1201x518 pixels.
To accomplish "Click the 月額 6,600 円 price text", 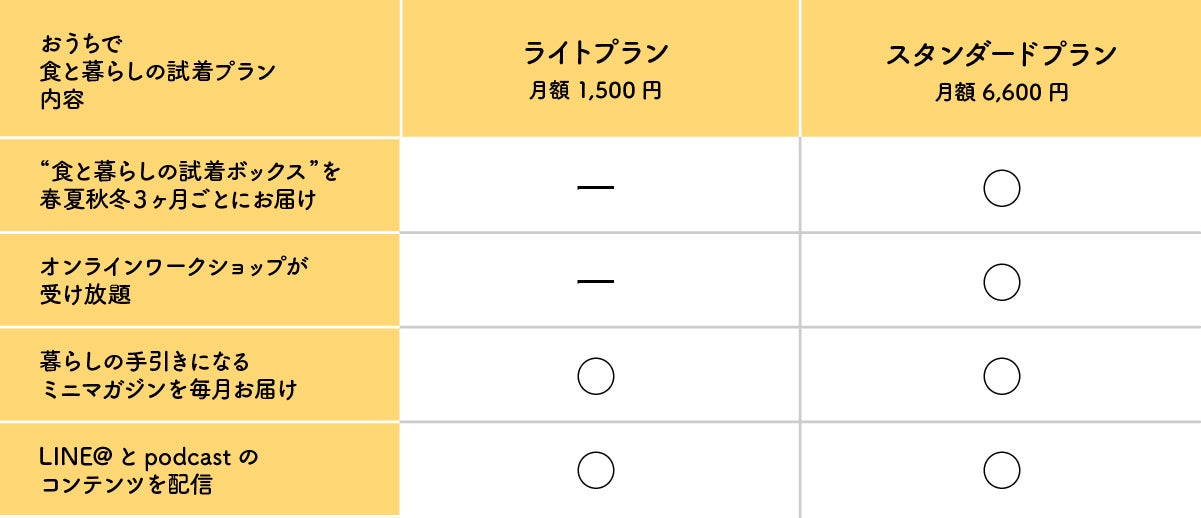I will coord(1001,92).
